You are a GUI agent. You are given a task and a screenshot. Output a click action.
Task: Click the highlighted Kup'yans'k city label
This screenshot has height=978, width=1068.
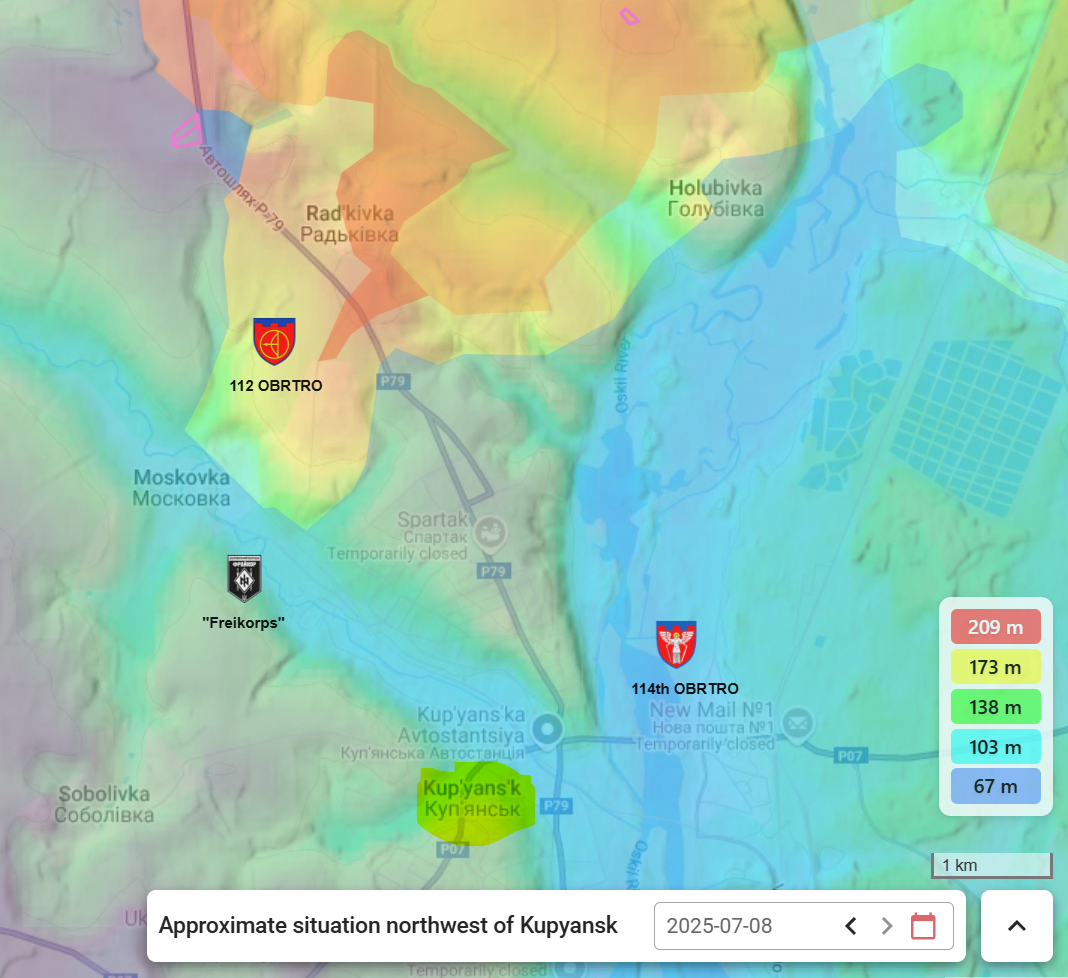[472, 799]
